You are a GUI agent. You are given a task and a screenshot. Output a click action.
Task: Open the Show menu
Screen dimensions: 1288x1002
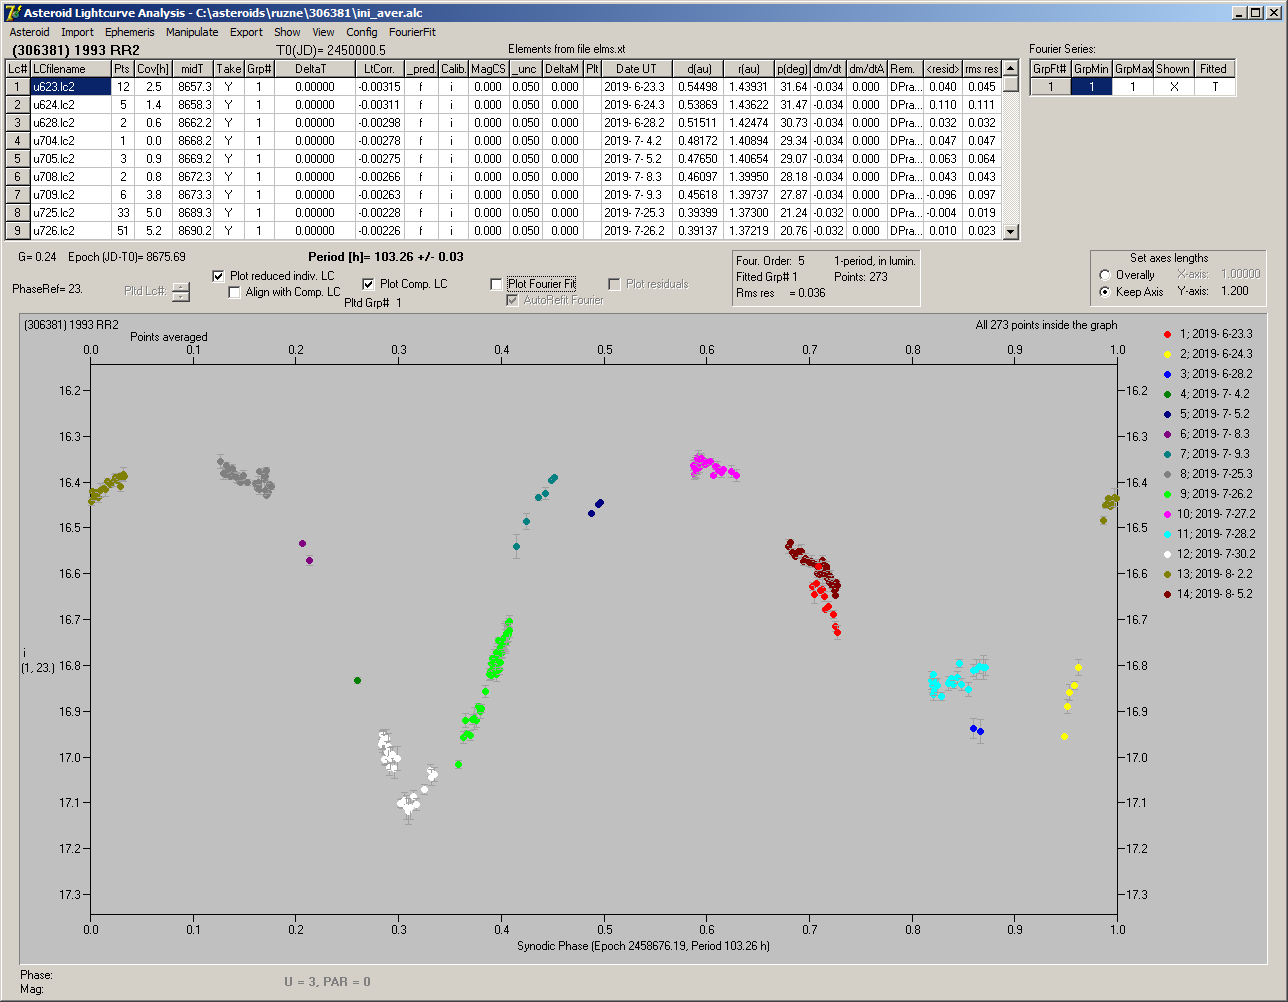coord(287,32)
